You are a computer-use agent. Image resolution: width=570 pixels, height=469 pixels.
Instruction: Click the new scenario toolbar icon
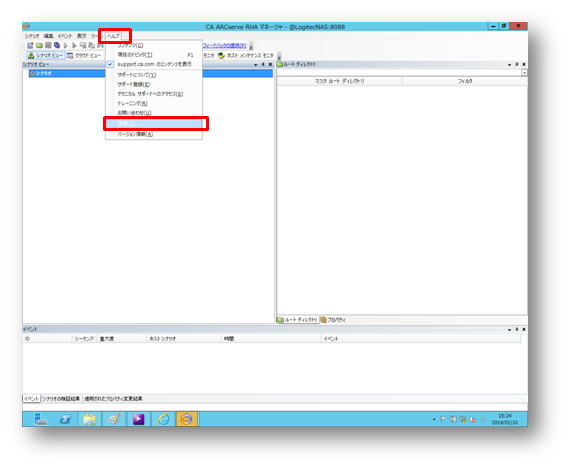click(x=30, y=45)
